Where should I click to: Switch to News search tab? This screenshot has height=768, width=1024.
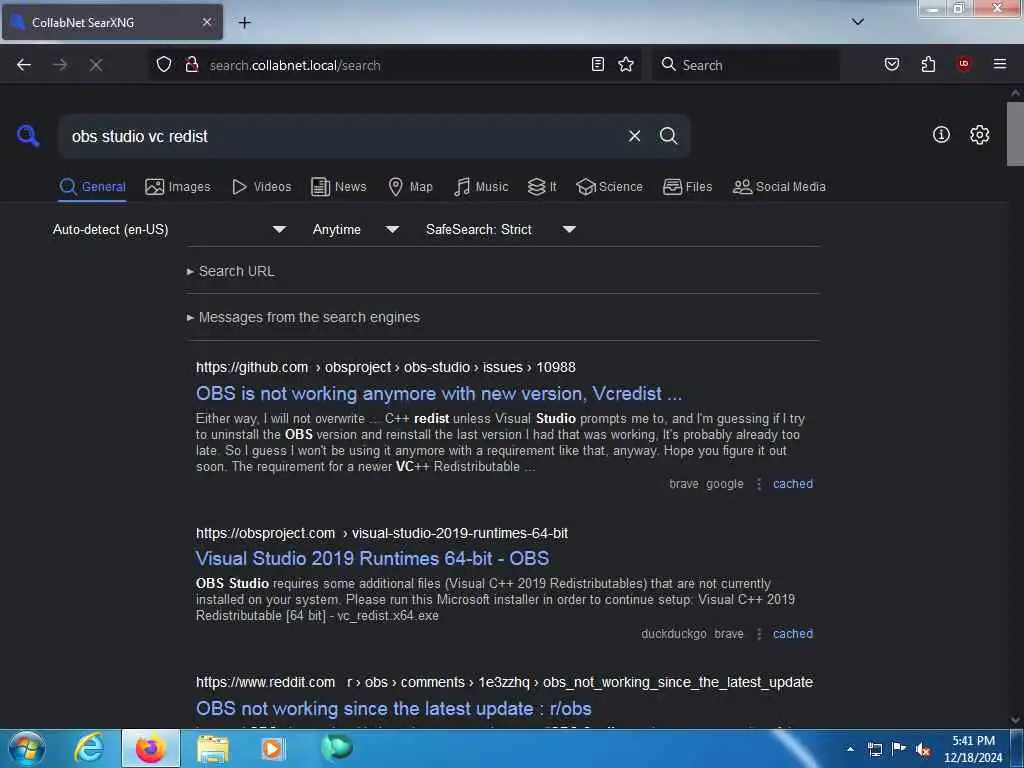tap(339, 187)
